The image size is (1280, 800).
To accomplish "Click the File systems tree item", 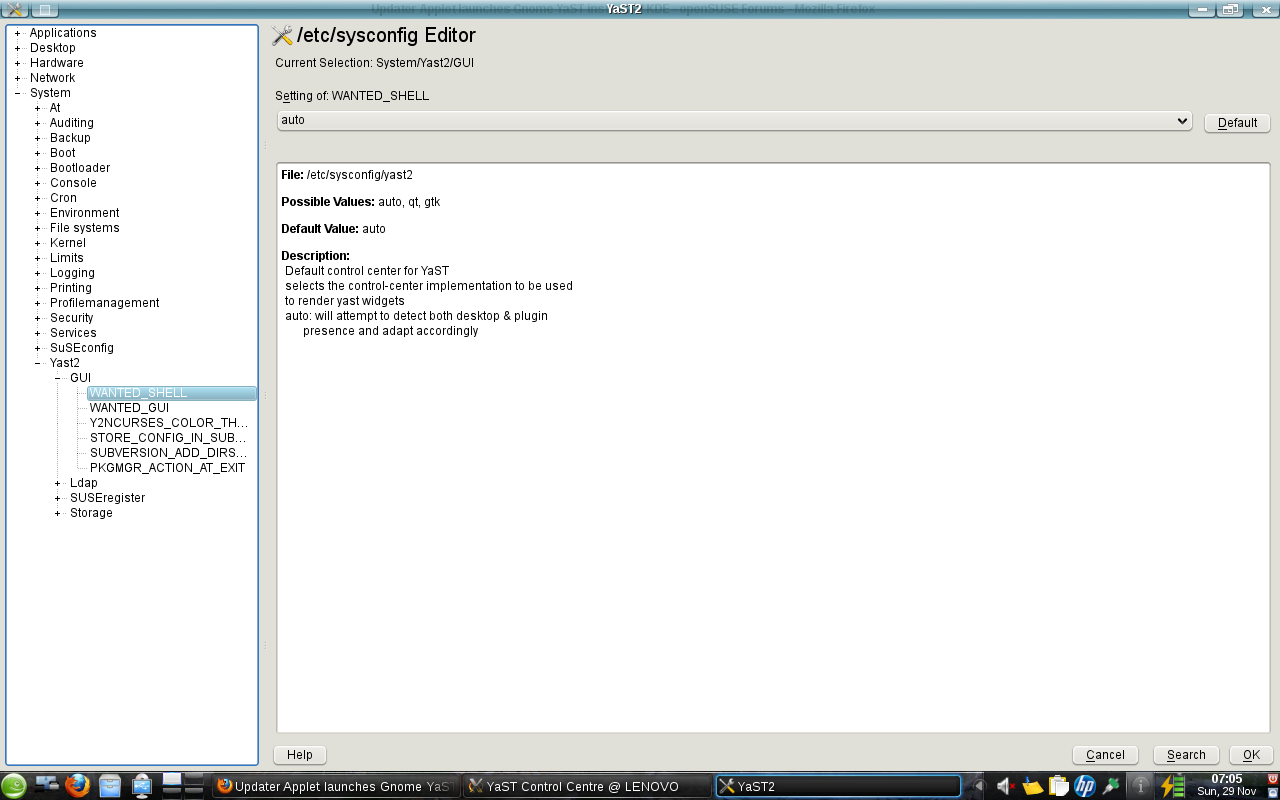I will 85,228.
